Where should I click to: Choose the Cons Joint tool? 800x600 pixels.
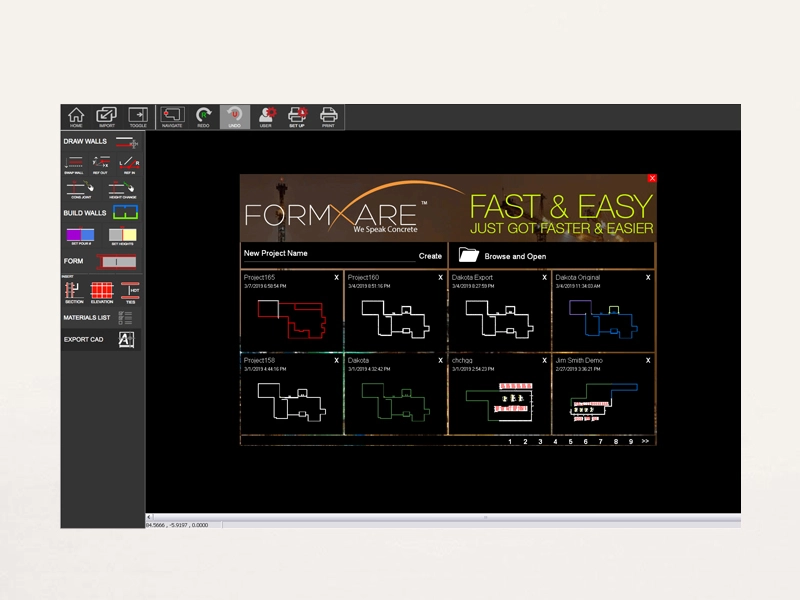tap(81, 189)
